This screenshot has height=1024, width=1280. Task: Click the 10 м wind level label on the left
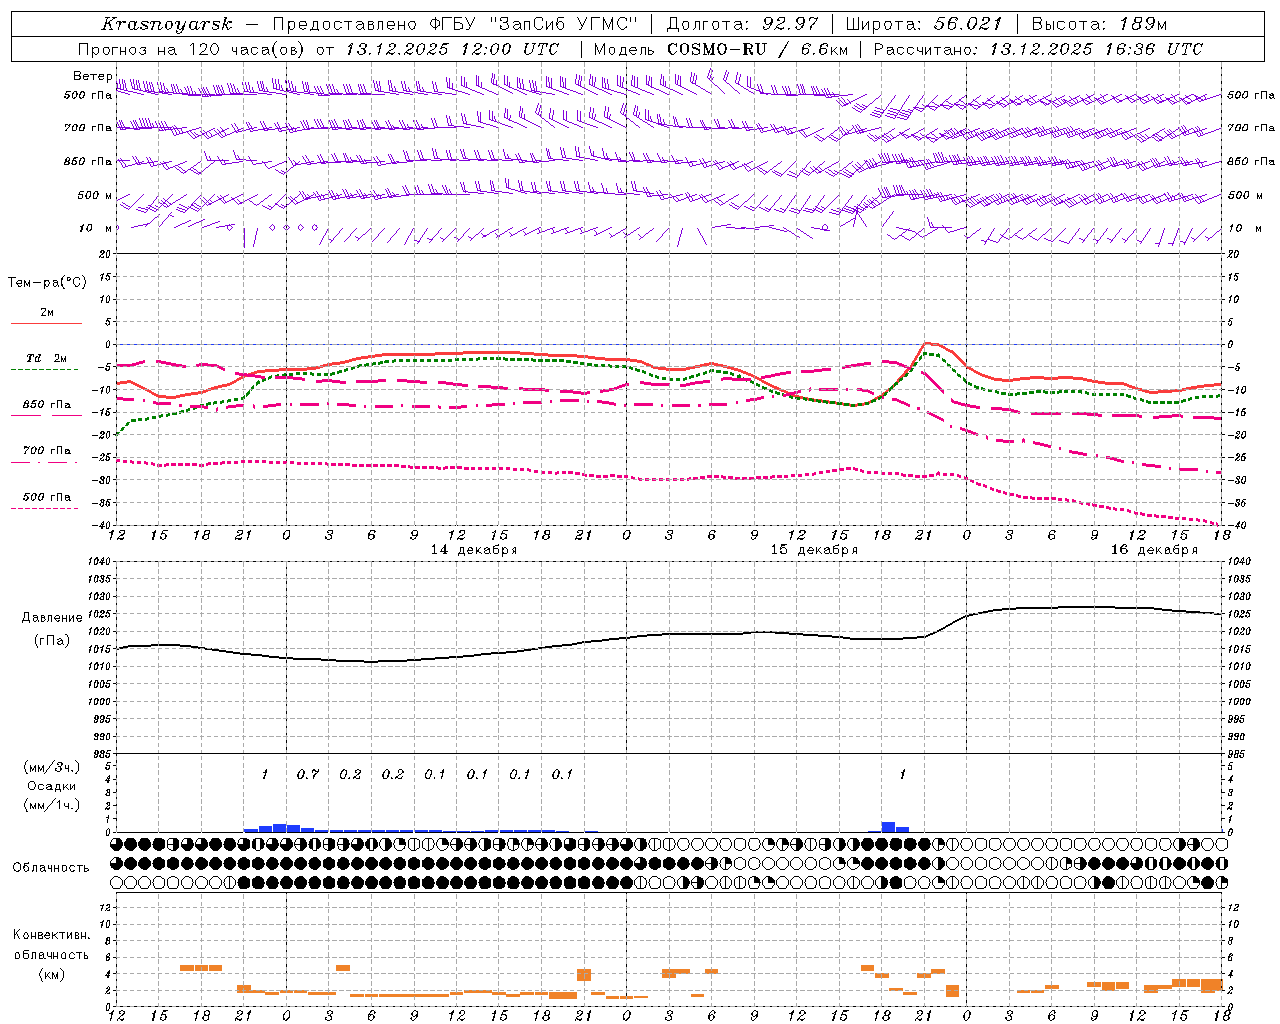[96, 228]
